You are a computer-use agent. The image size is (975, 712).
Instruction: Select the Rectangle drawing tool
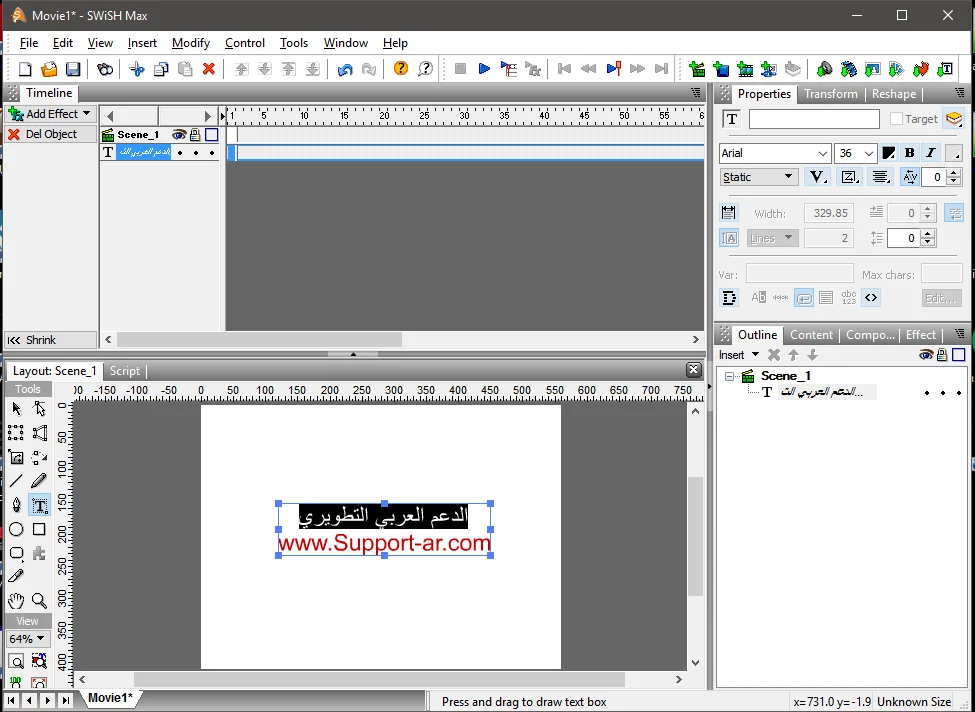(39, 529)
